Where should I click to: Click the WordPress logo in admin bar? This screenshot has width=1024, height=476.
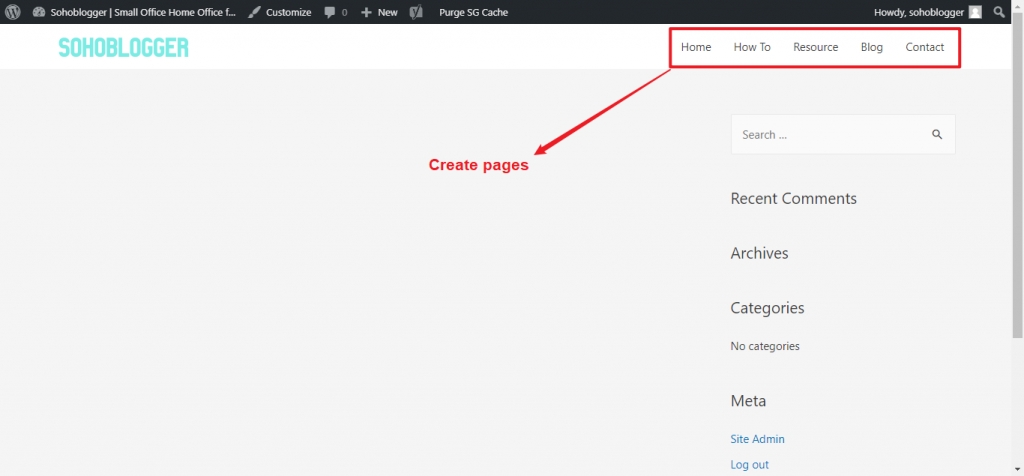click(13, 12)
